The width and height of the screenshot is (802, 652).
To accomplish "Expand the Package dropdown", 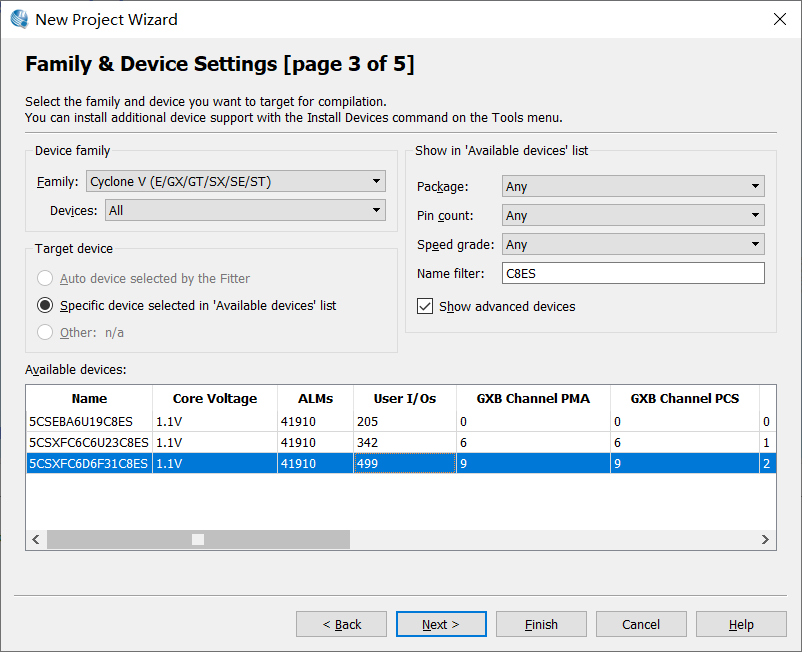I will tap(633, 186).
